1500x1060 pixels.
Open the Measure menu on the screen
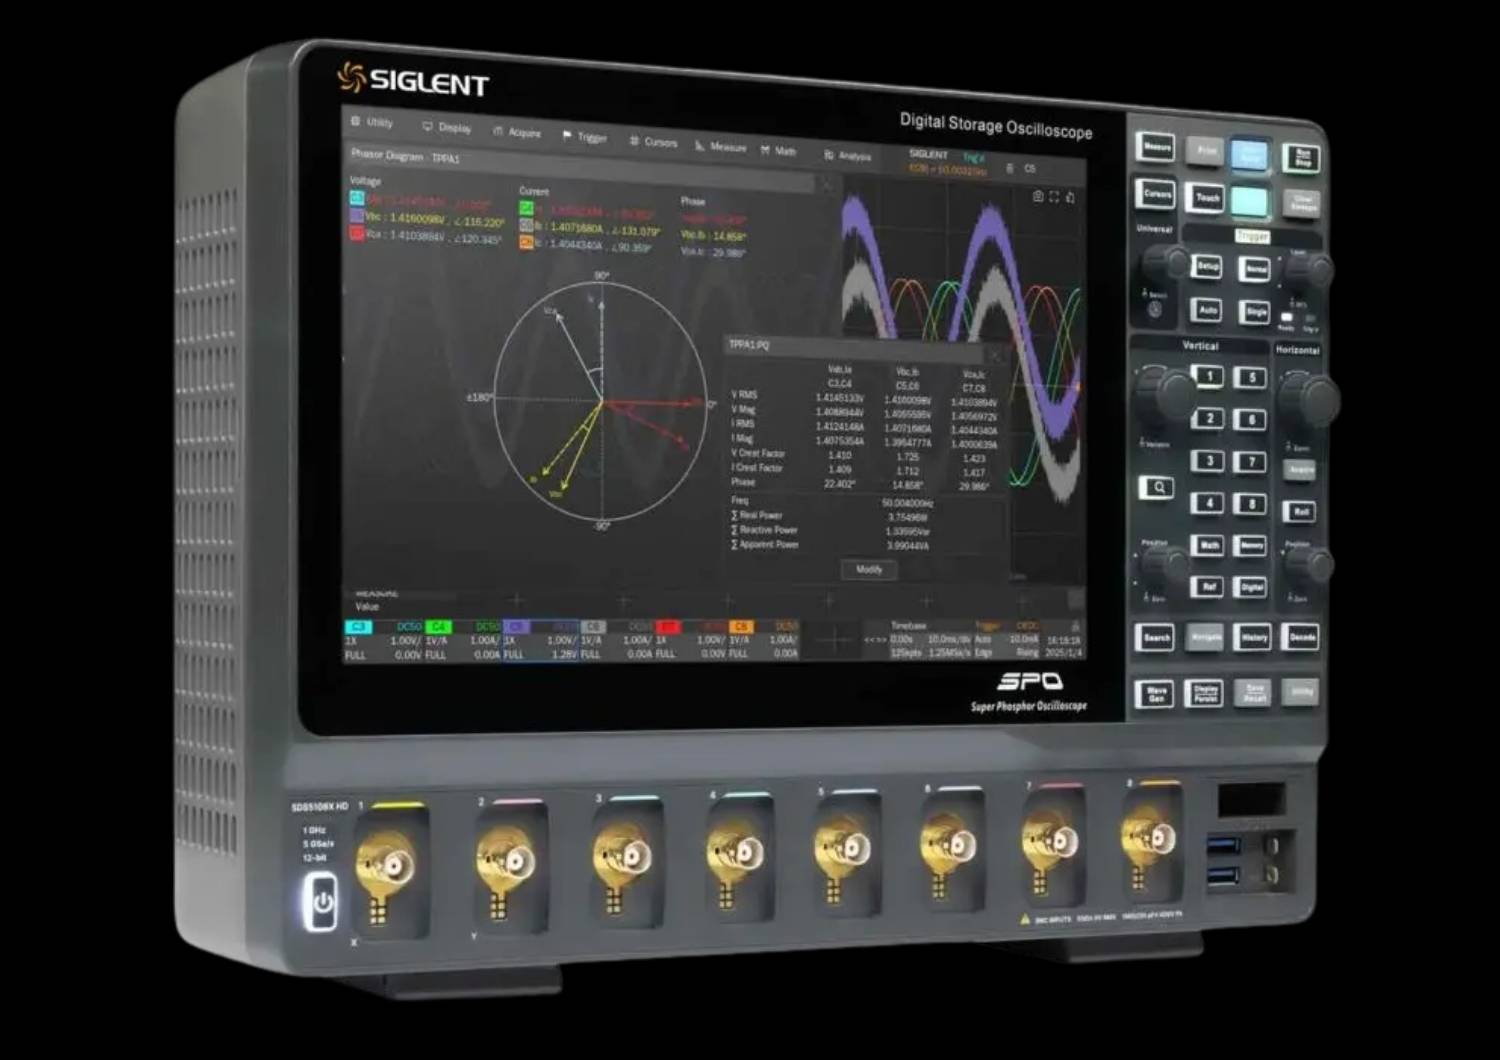[721, 147]
